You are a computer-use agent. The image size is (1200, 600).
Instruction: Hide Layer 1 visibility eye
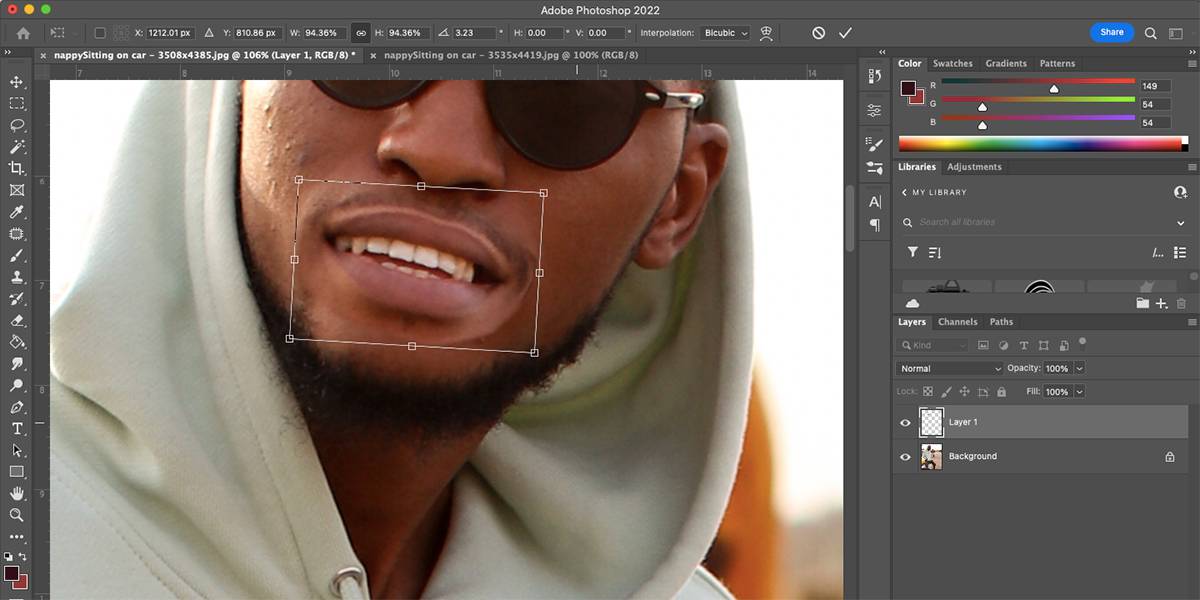[905, 423]
